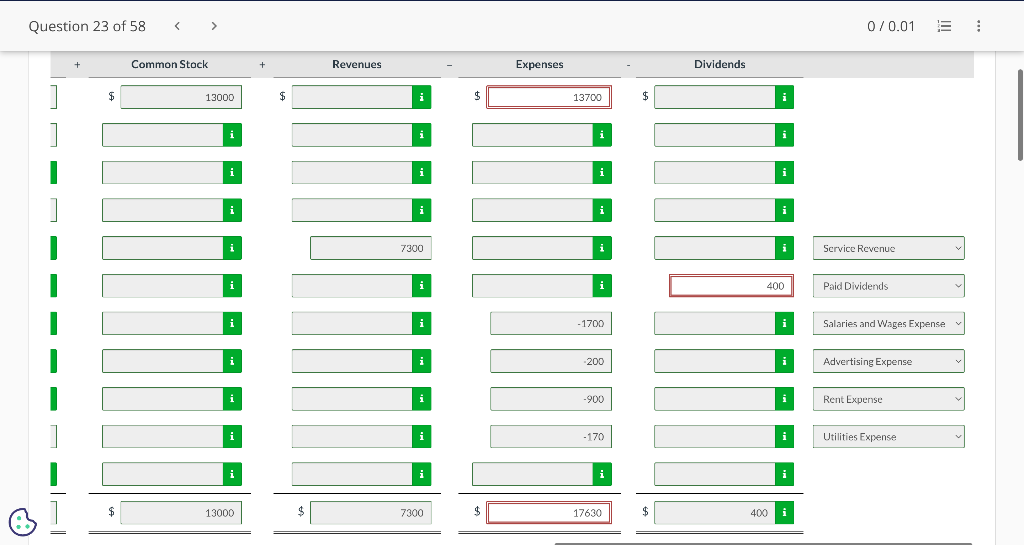Screen dimensions: 1024x545
Task: Click the Expenses column header
Action: coord(539,64)
